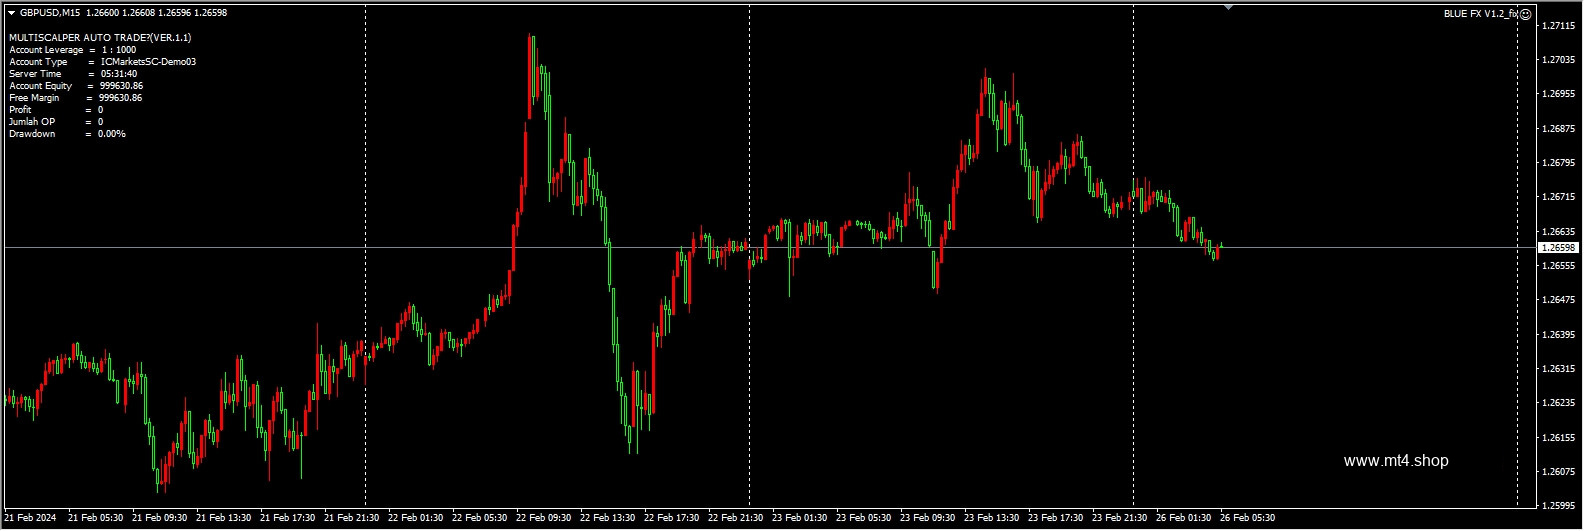Click the Server Time 05:31:40 line
This screenshot has height=531, width=1584.
(73, 74)
